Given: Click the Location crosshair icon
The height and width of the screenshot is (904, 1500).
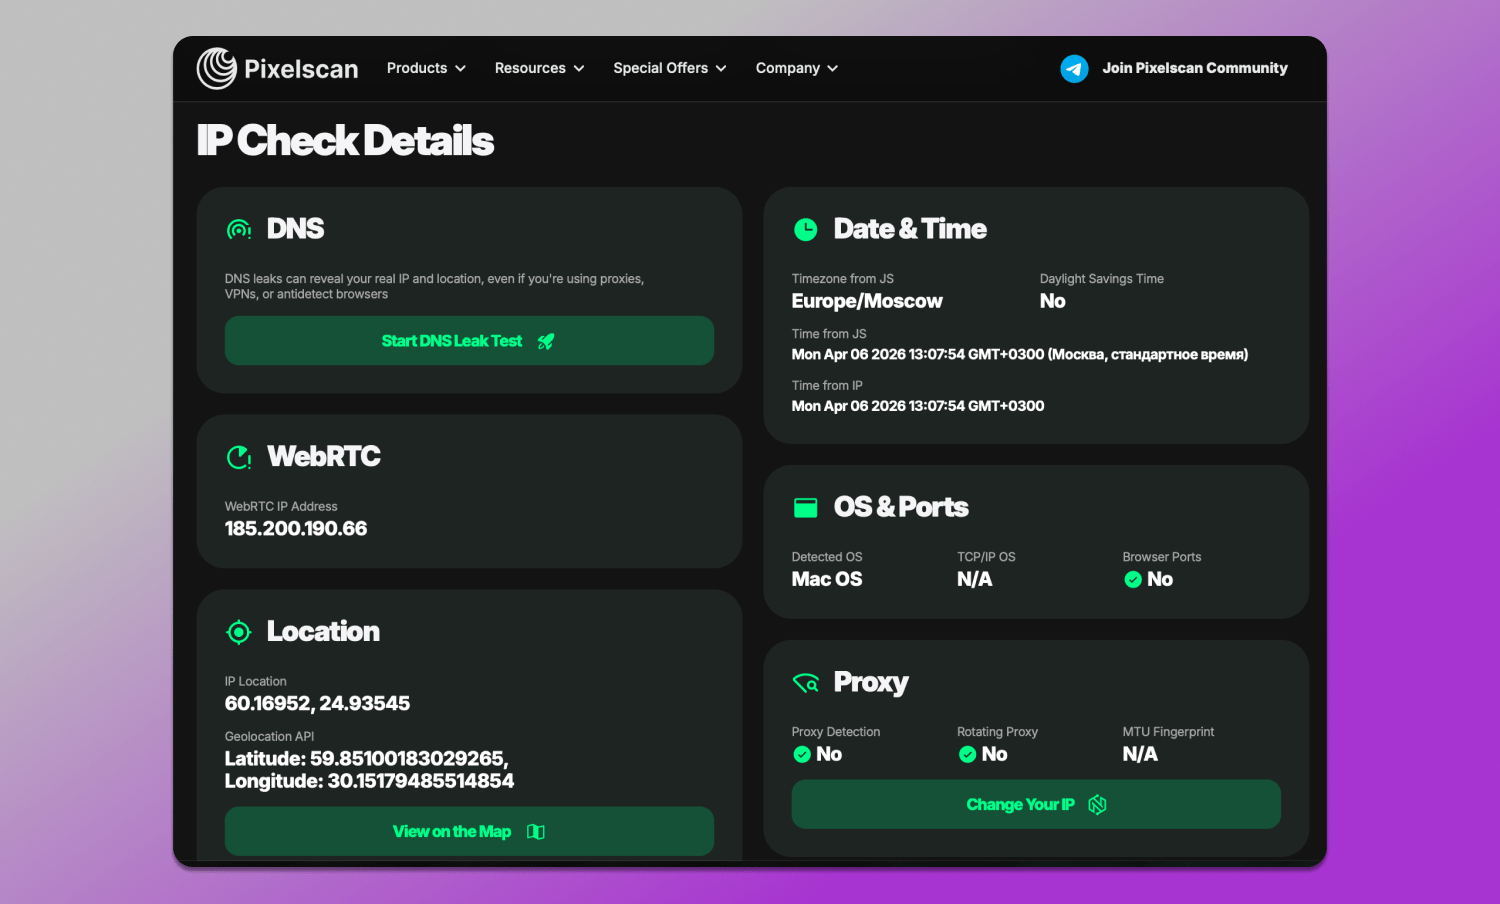Looking at the screenshot, I should click(239, 632).
